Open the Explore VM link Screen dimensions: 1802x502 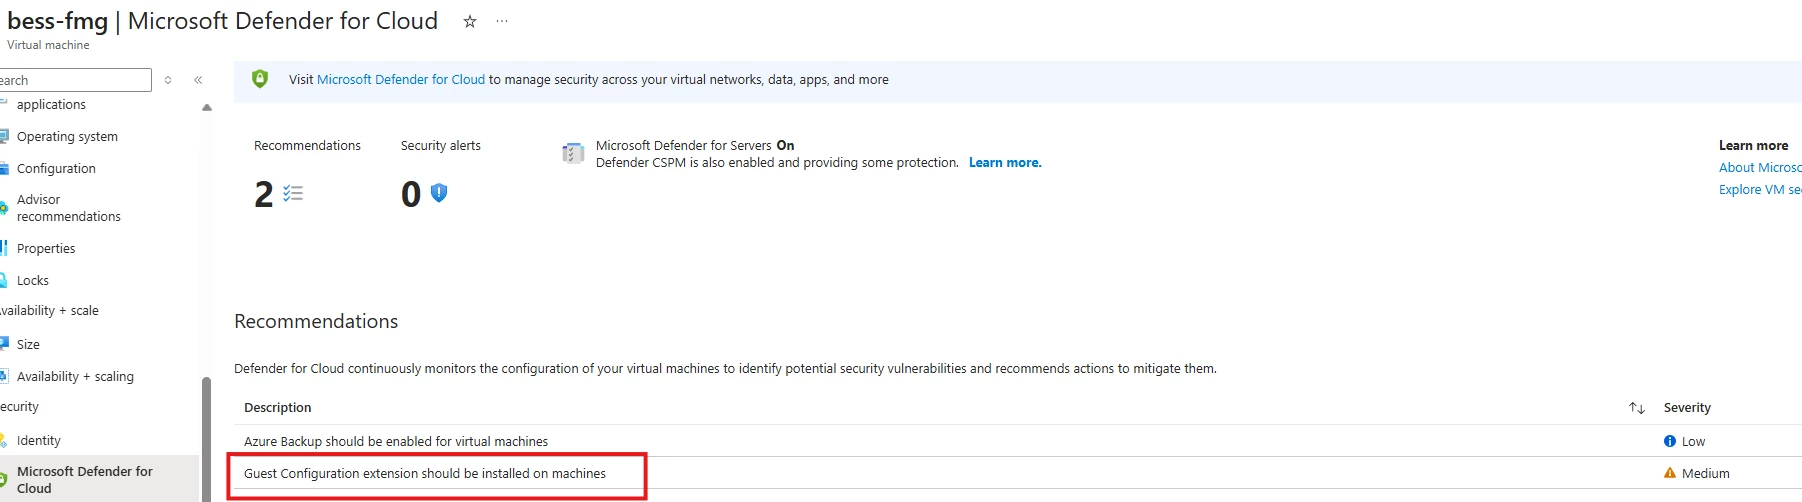pos(1760,189)
